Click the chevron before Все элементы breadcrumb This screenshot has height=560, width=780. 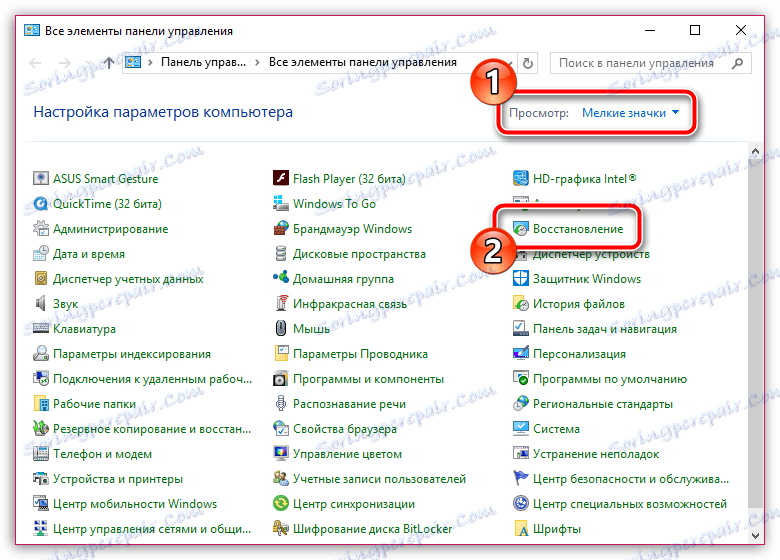[x=257, y=63]
